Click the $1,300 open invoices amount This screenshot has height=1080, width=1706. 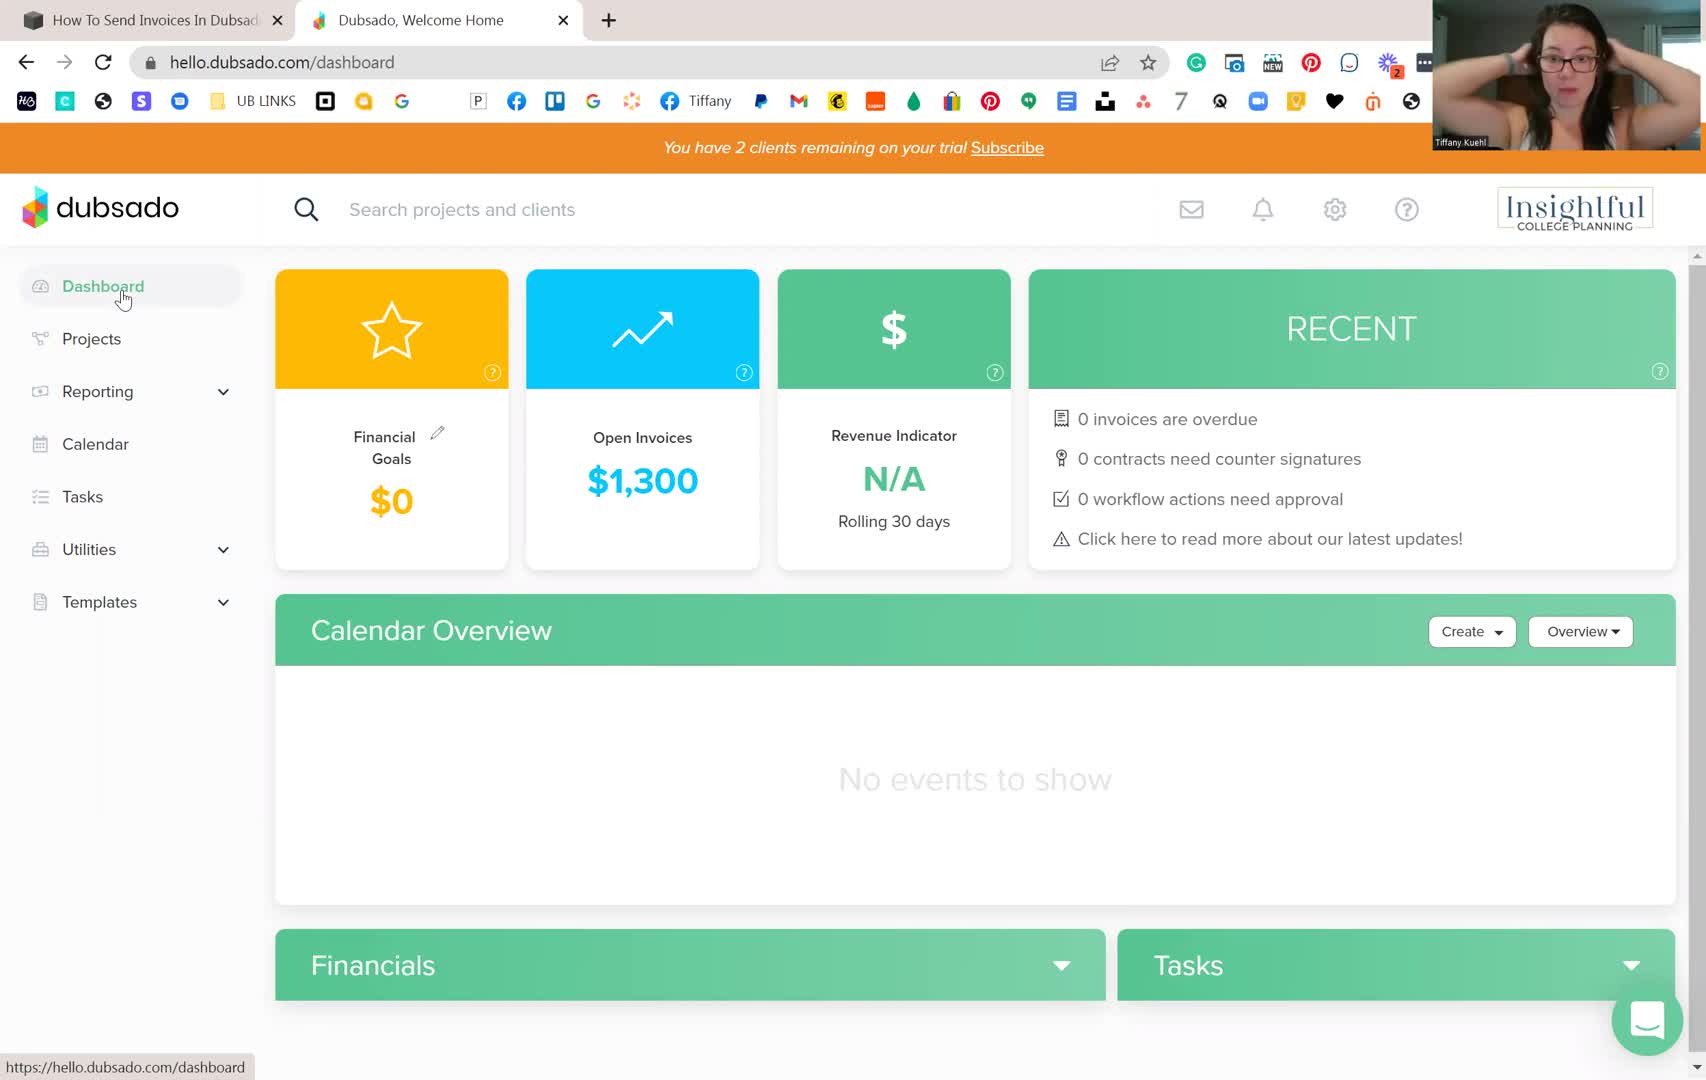point(642,481)
